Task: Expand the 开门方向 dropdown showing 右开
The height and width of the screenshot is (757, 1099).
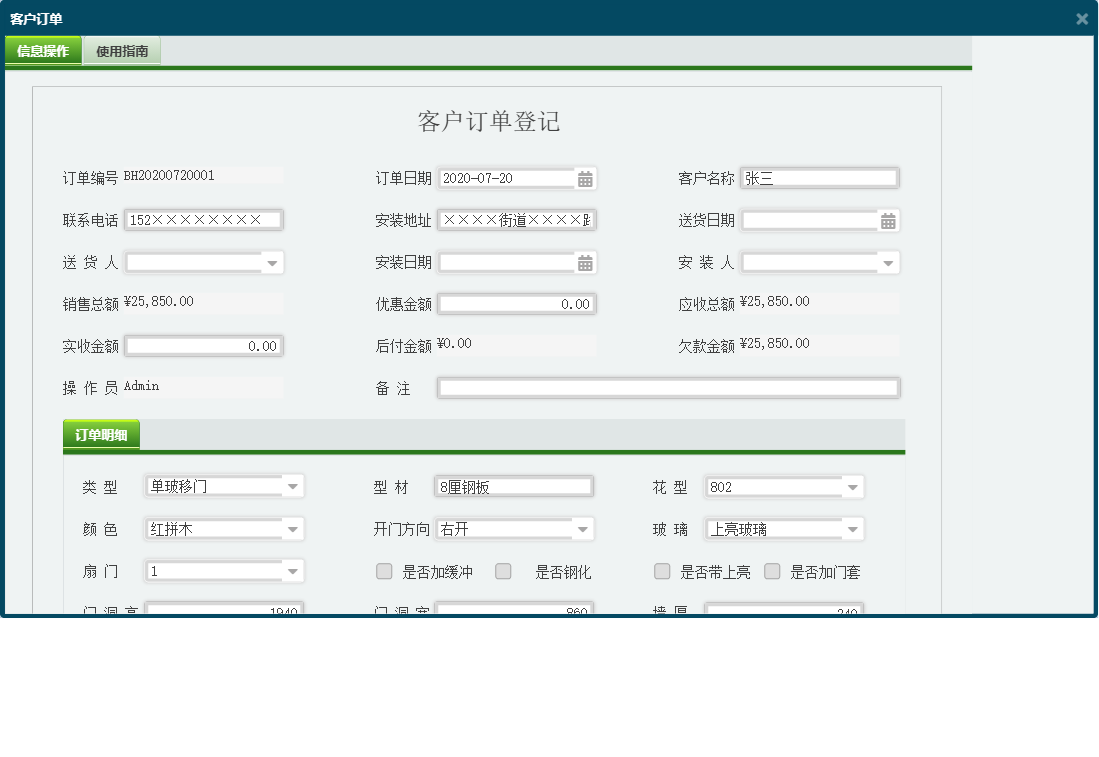Action: tap(583, 529)
